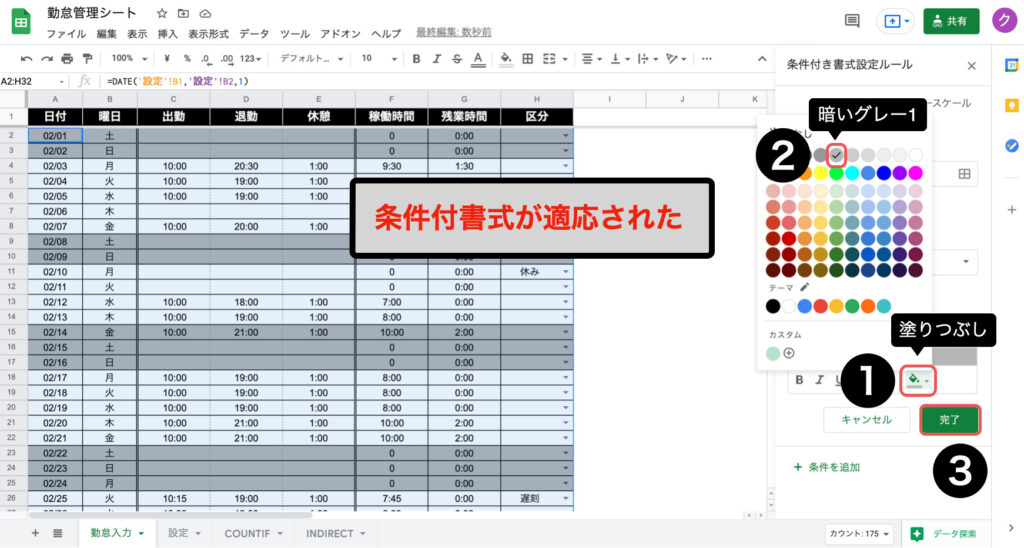Choose the yellow color swatch

pos(821,173)
